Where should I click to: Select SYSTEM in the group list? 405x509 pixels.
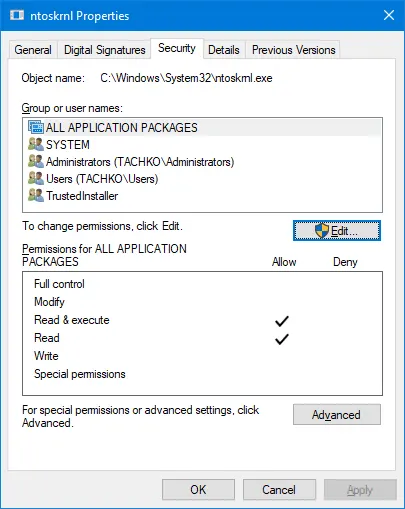(x=68, y=145)
